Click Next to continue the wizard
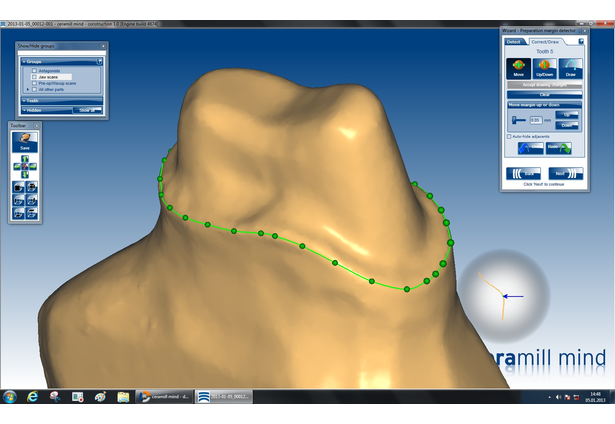Screen dimensions: 615x424 [x=566, y=173]
